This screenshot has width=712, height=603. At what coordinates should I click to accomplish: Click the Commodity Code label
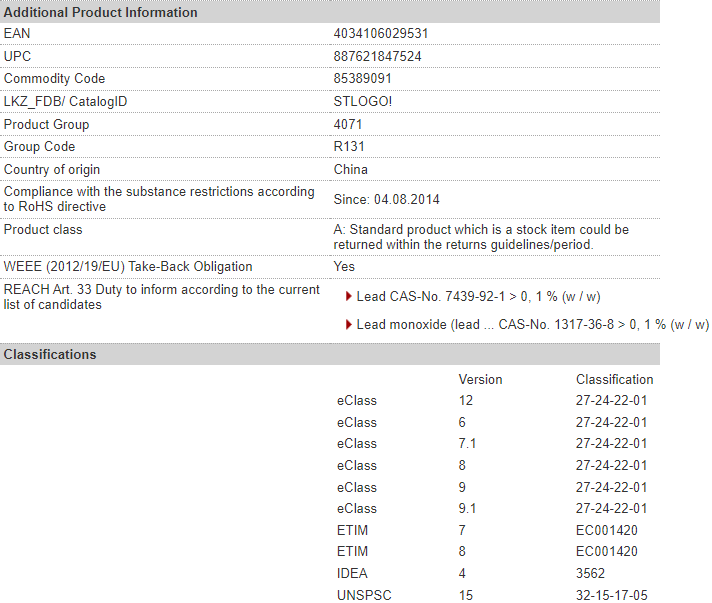[54, 79]
